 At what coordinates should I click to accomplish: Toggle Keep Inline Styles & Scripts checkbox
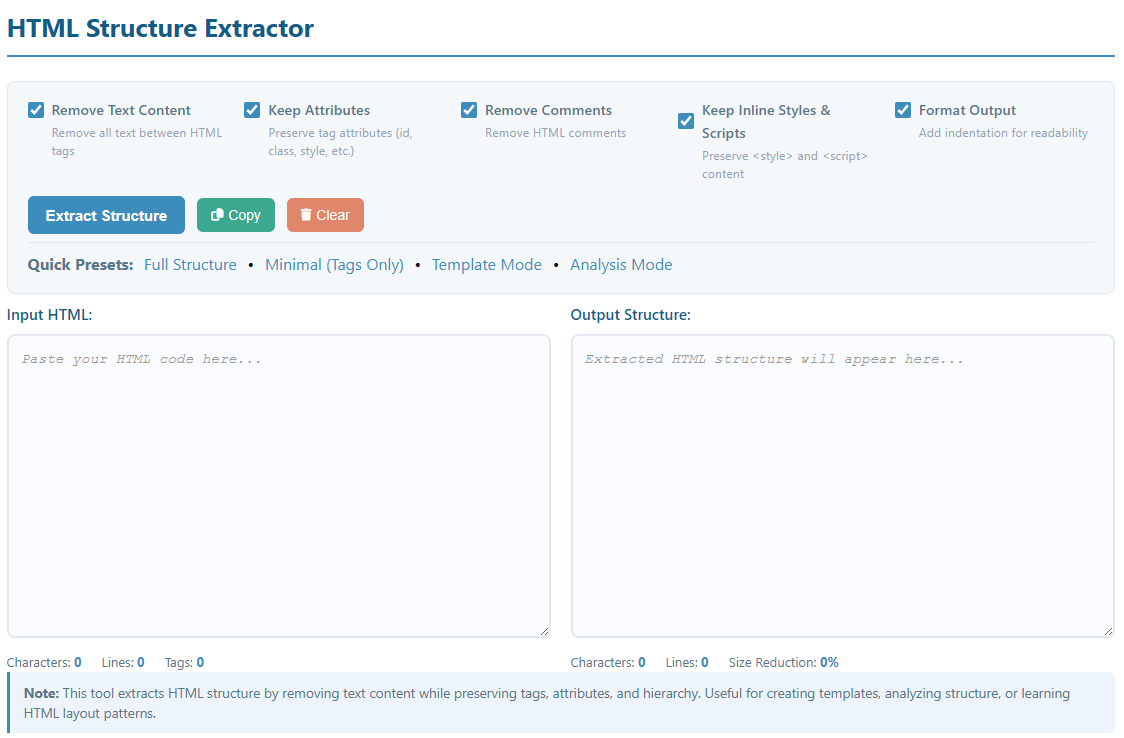(x=686, y=121)
